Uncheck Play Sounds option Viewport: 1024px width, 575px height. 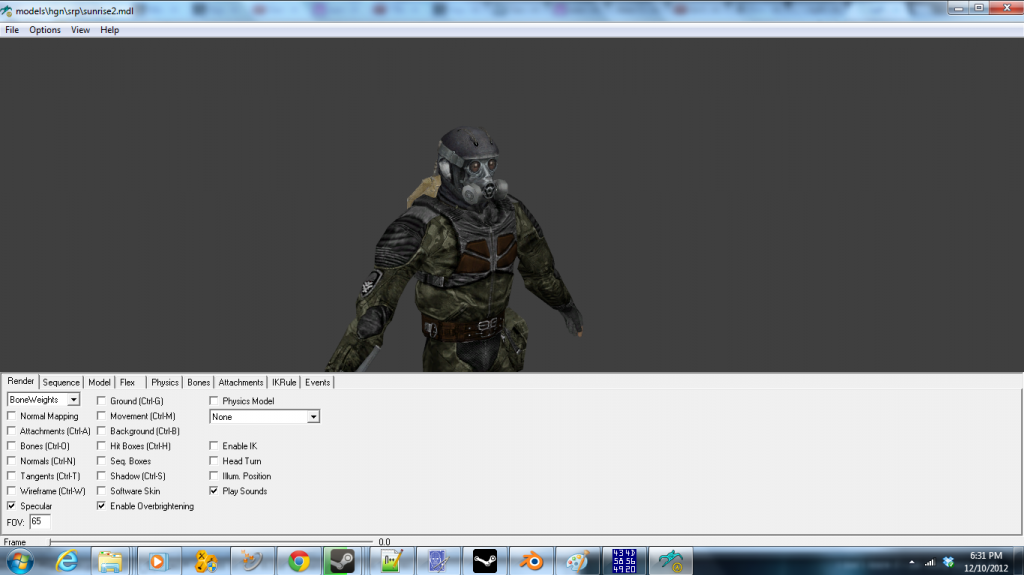214,491
